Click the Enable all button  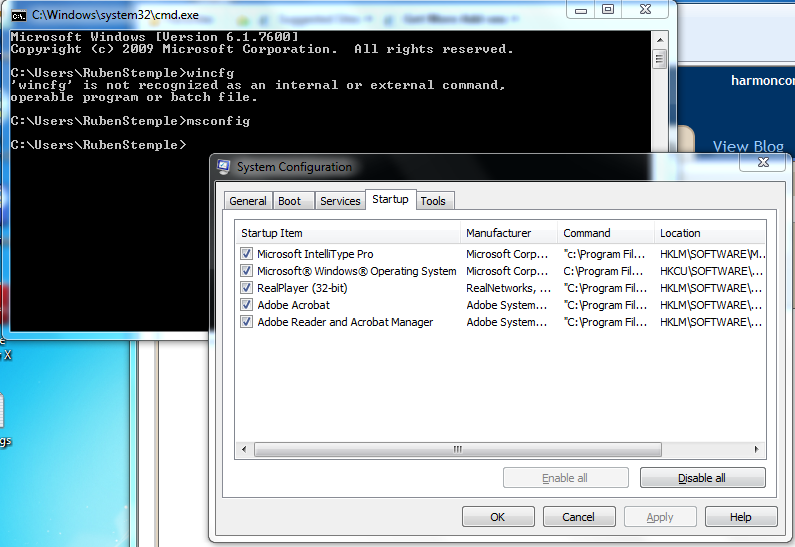click(x=565, y=478)
